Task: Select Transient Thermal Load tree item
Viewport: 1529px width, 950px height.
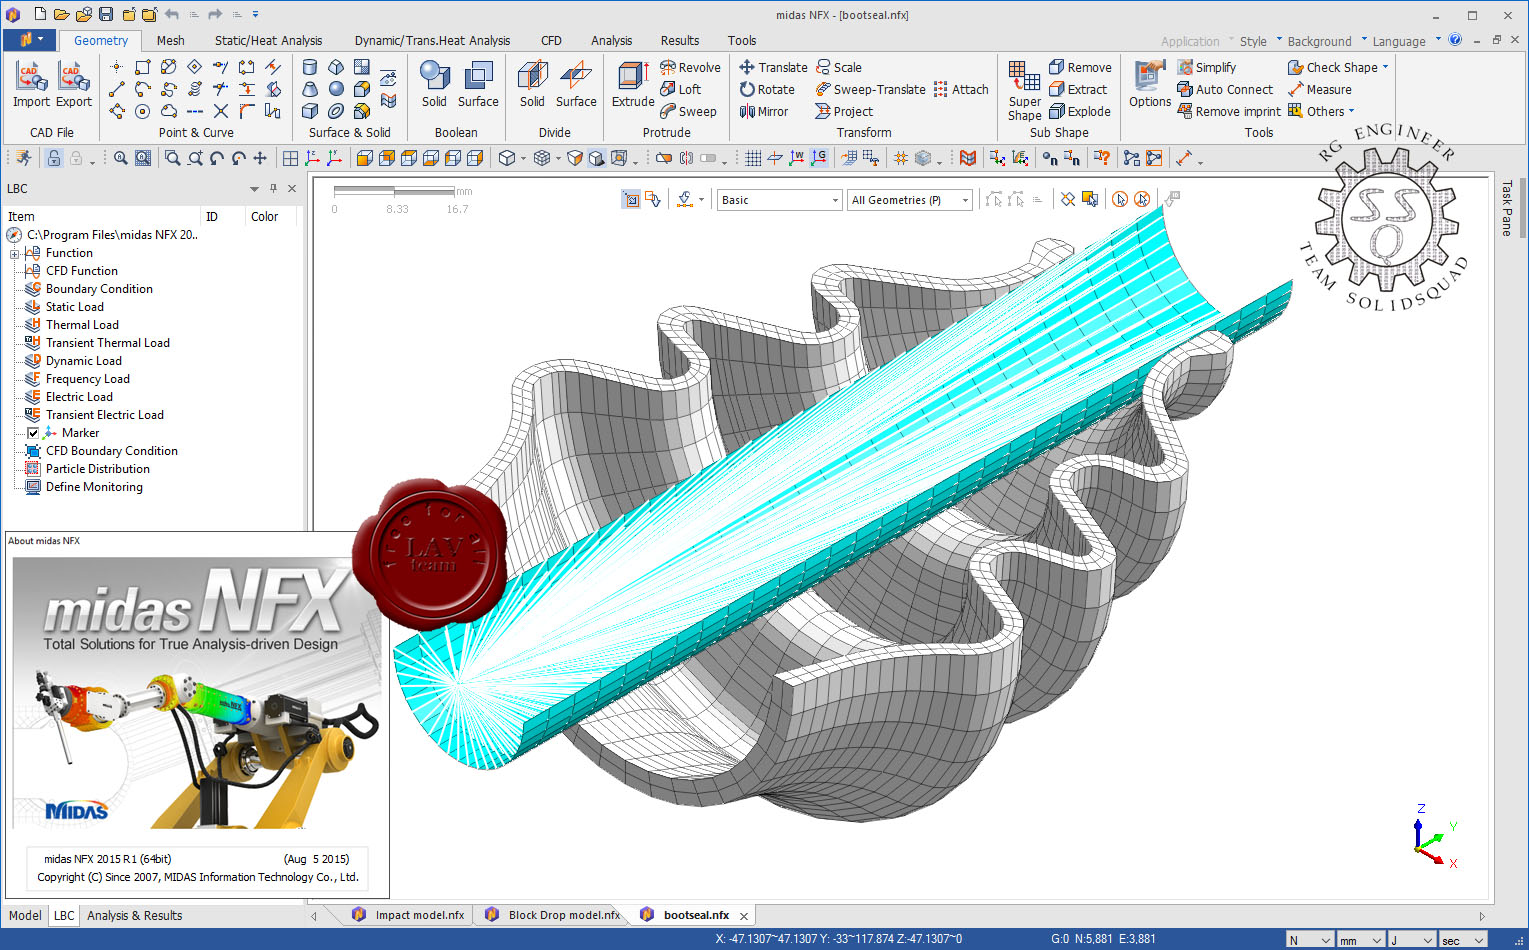Action: coord(107,343)
